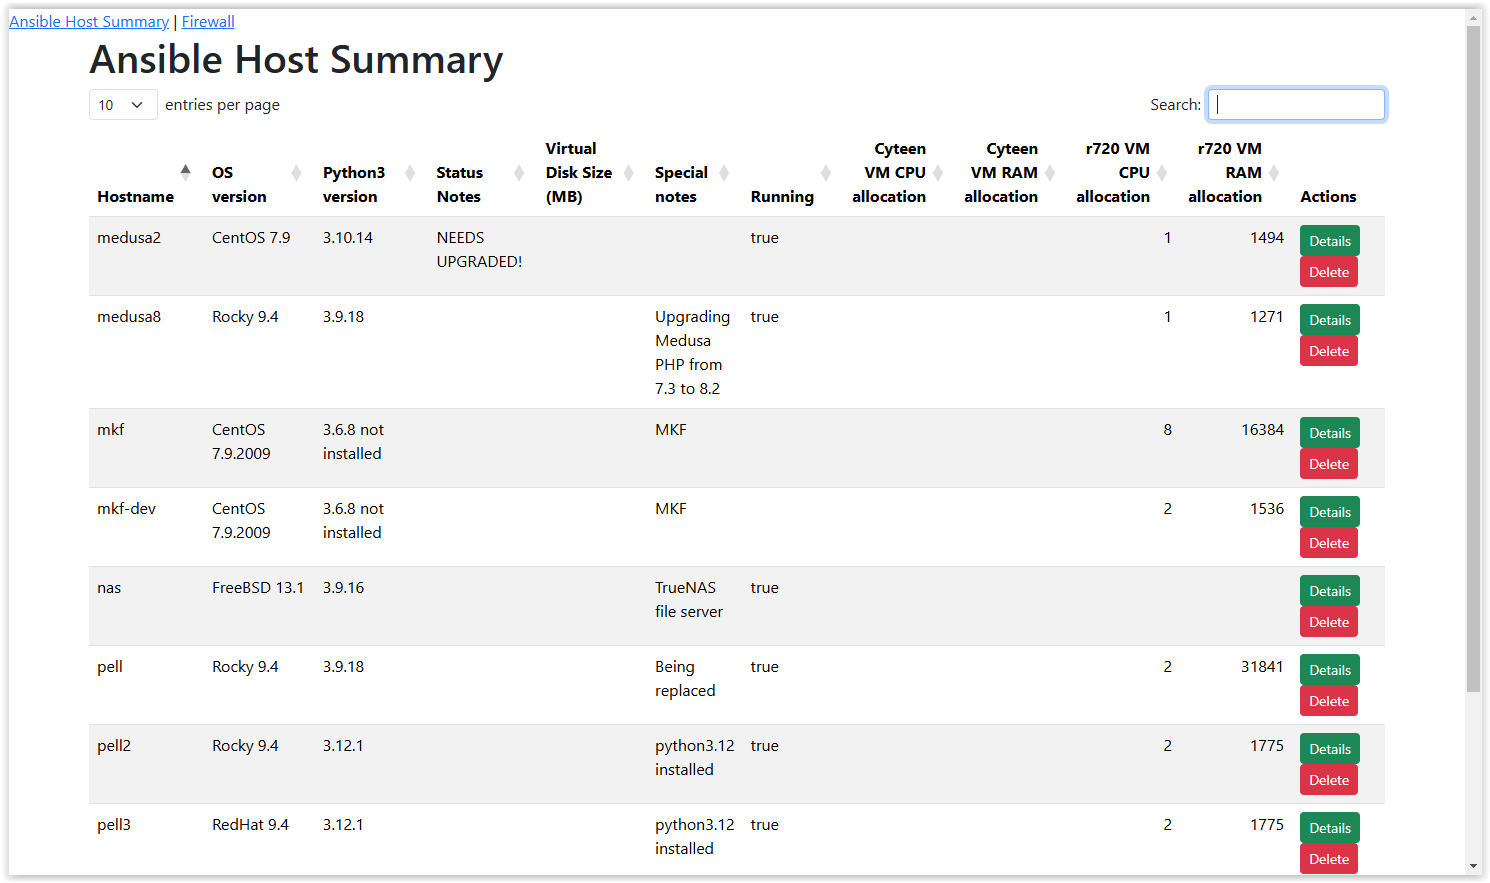This screenshot has height=883, width=1490.
Task: View Details for host pell3
Action: (x=1329, y=828)
